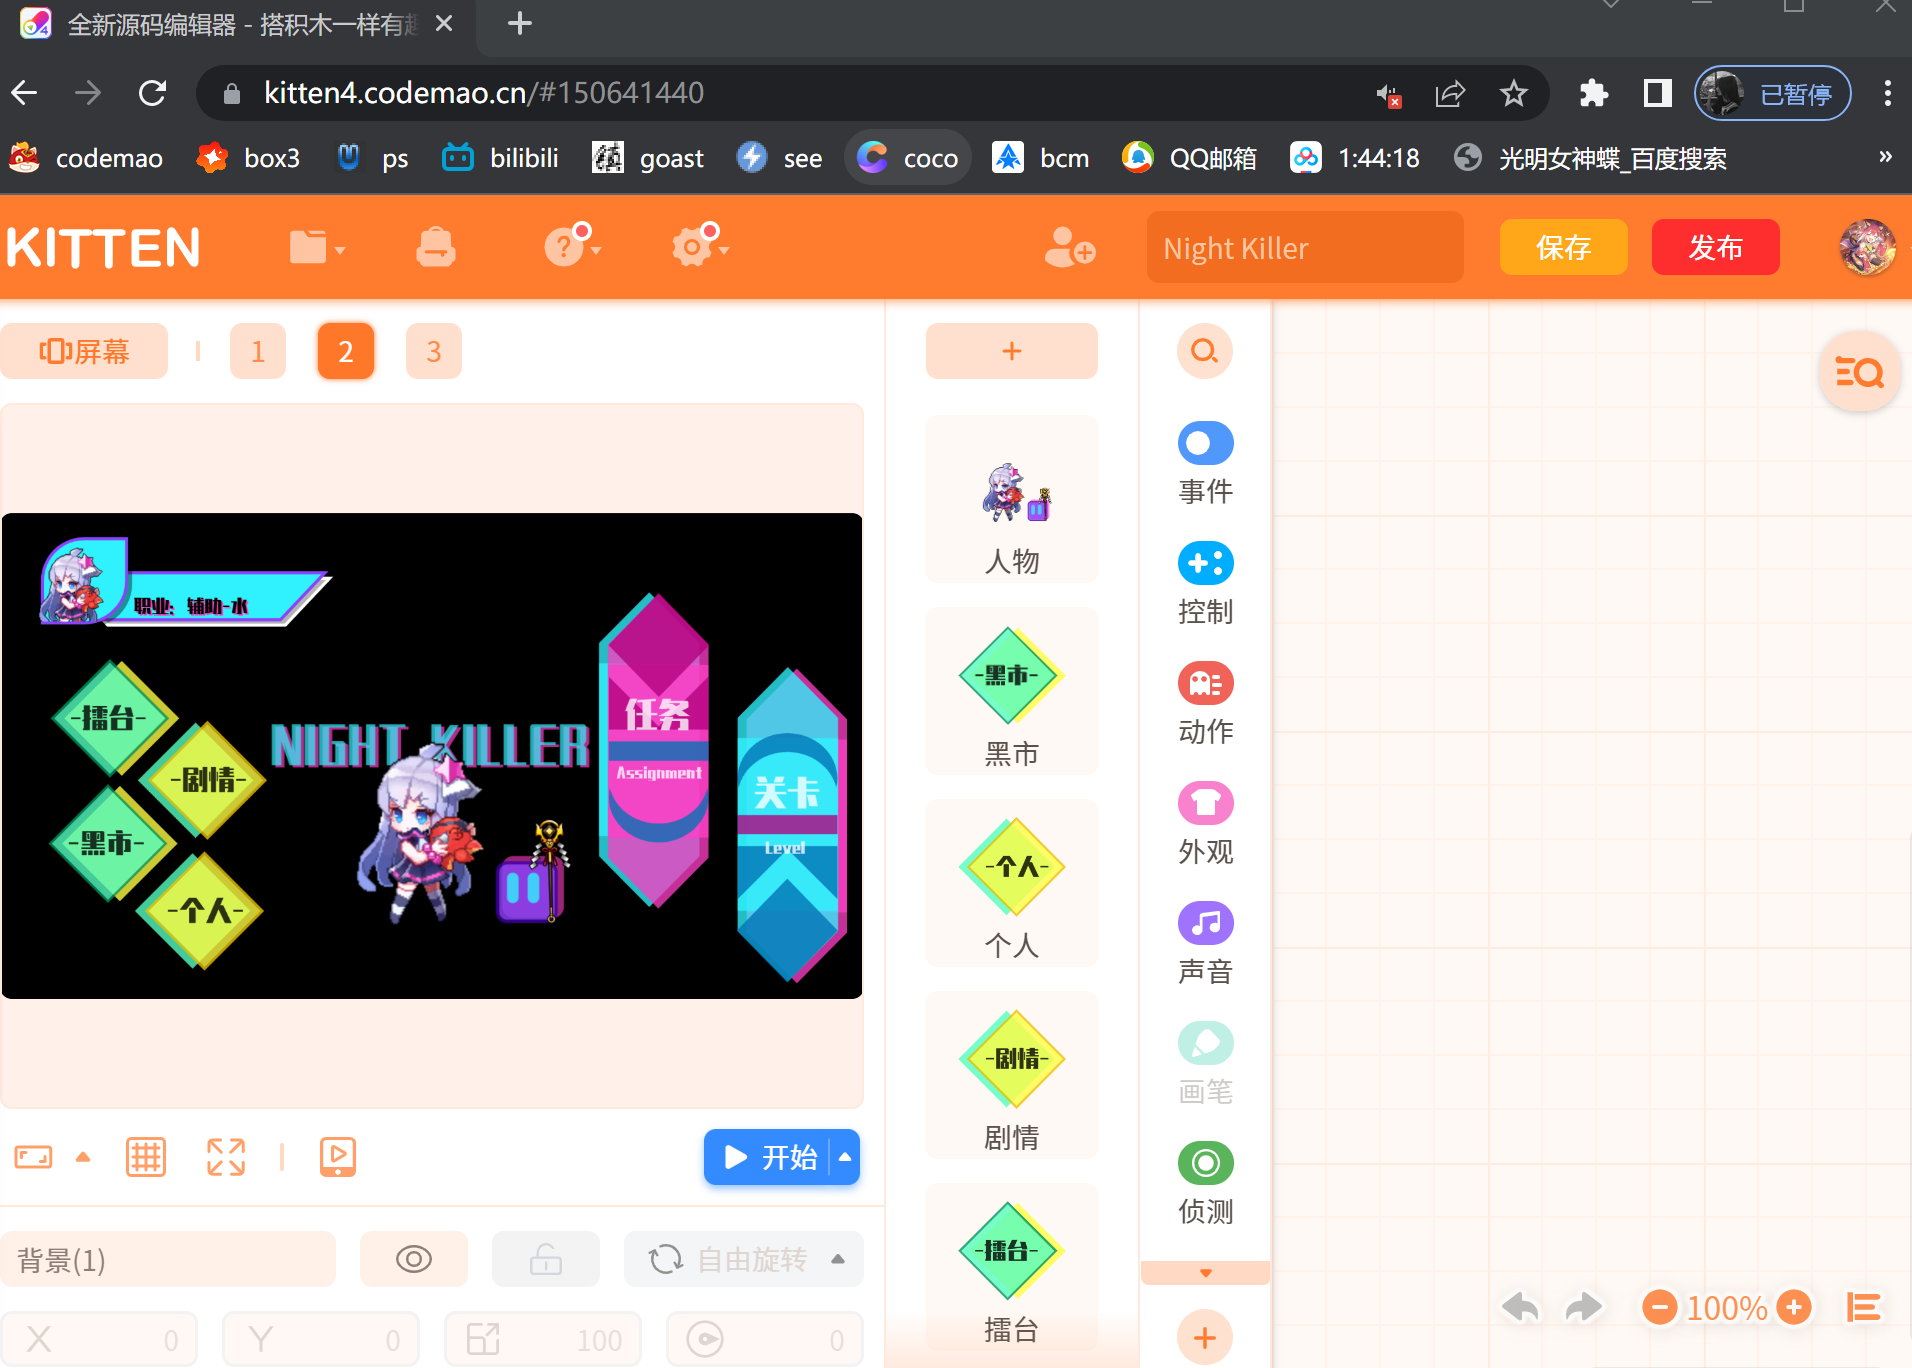Select the 剧情 sprite in the list
The width and height of the screenshot is (1912, 1368).
1012,1075
